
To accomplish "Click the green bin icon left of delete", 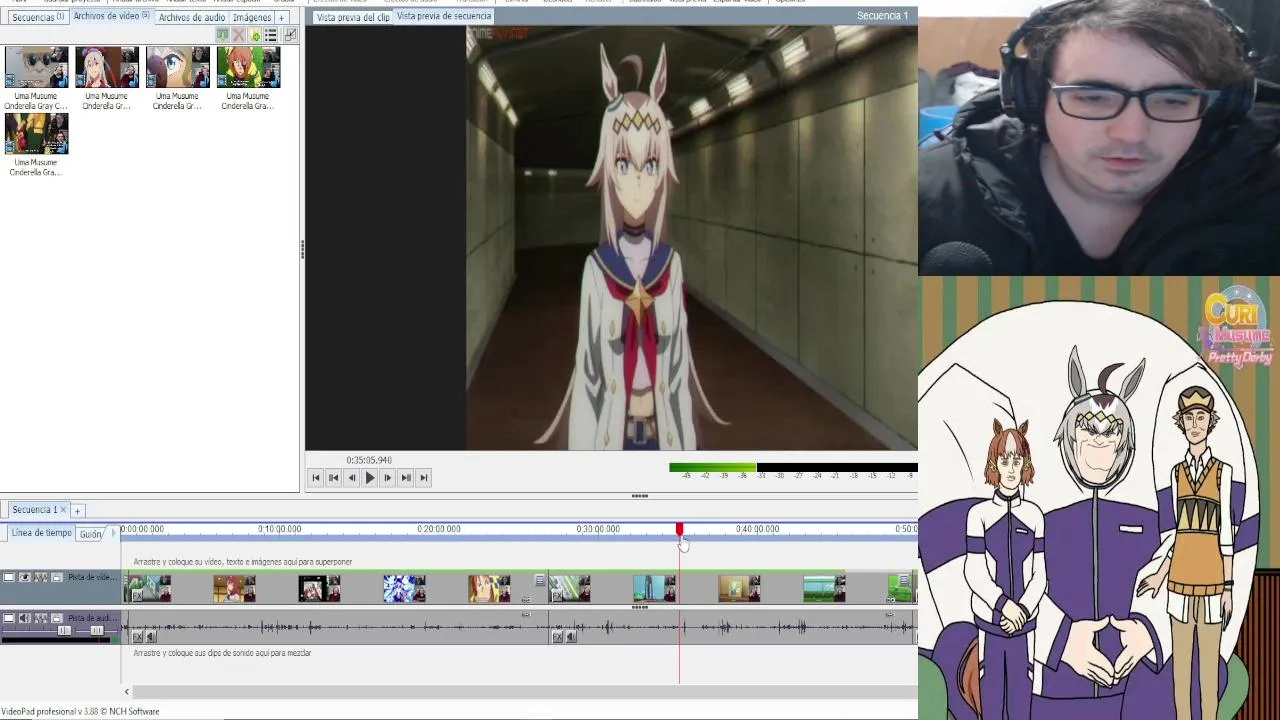I will pos(223,35).
